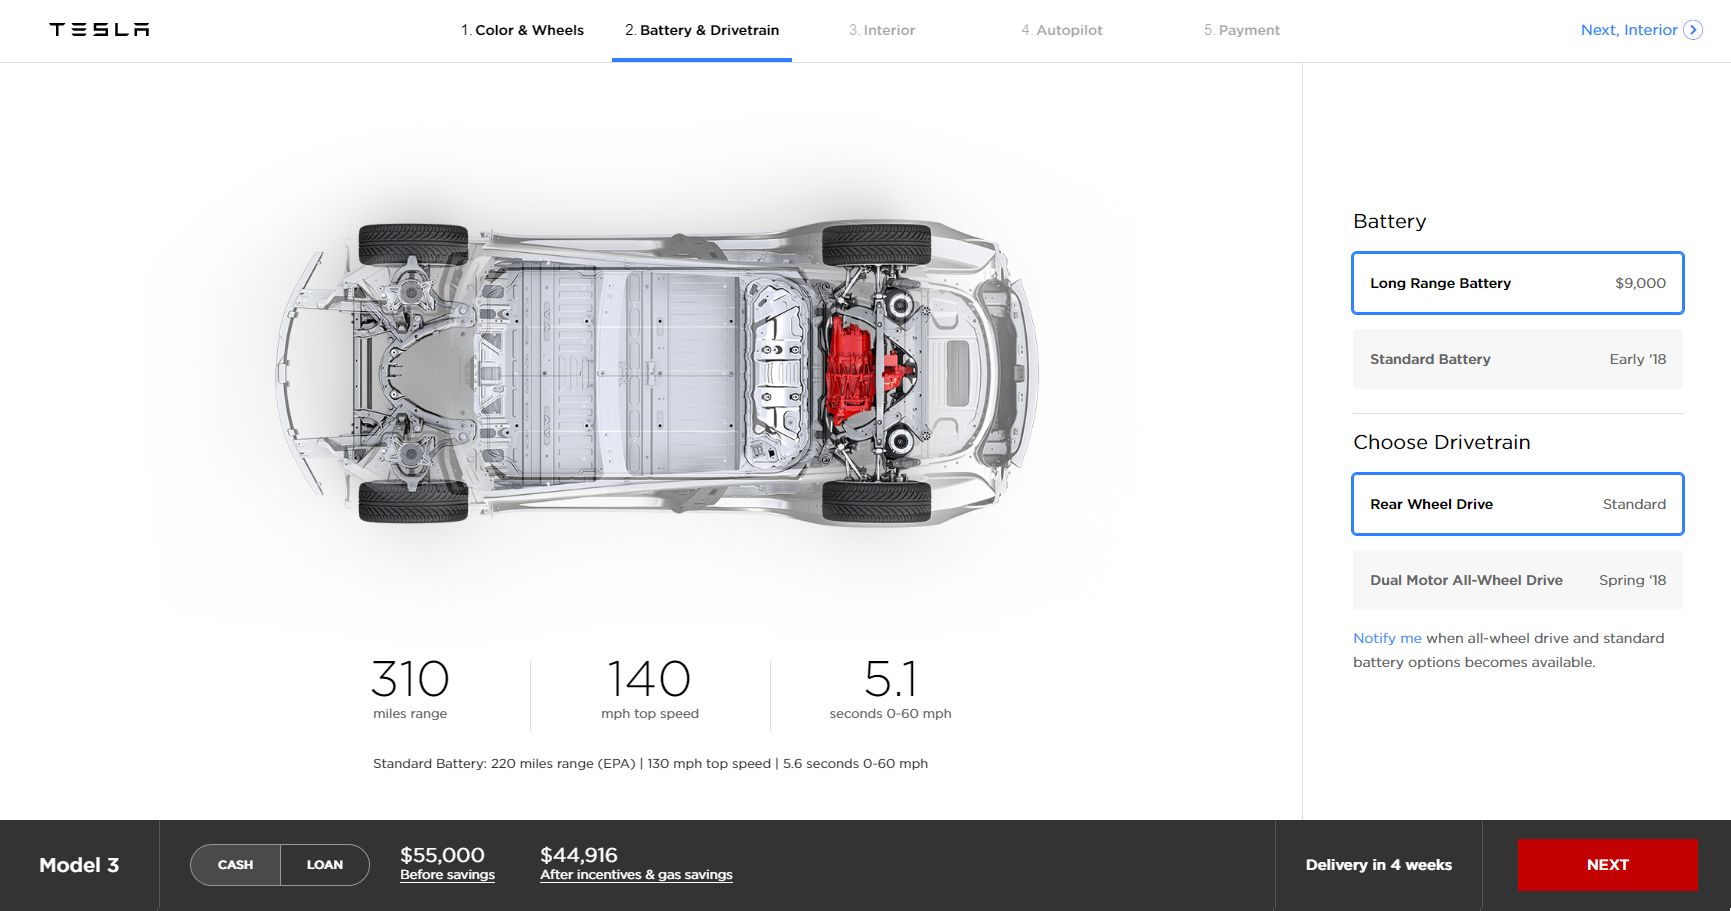Click the $44,916 price text
This screenshot has height=911, width=1731.
pos(579,855)
